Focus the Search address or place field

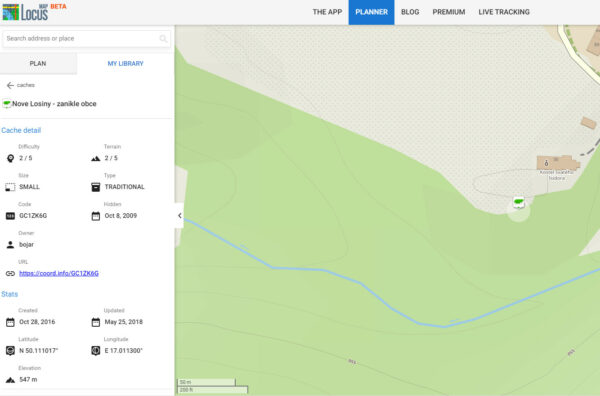pyautogui.click(x=86, y=39)
